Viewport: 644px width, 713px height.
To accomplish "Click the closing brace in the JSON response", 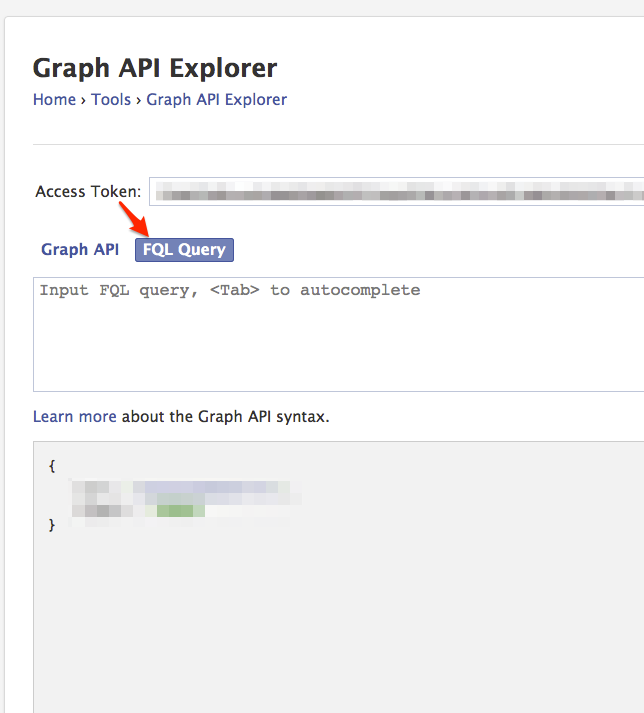I will [x=52, y=525].
